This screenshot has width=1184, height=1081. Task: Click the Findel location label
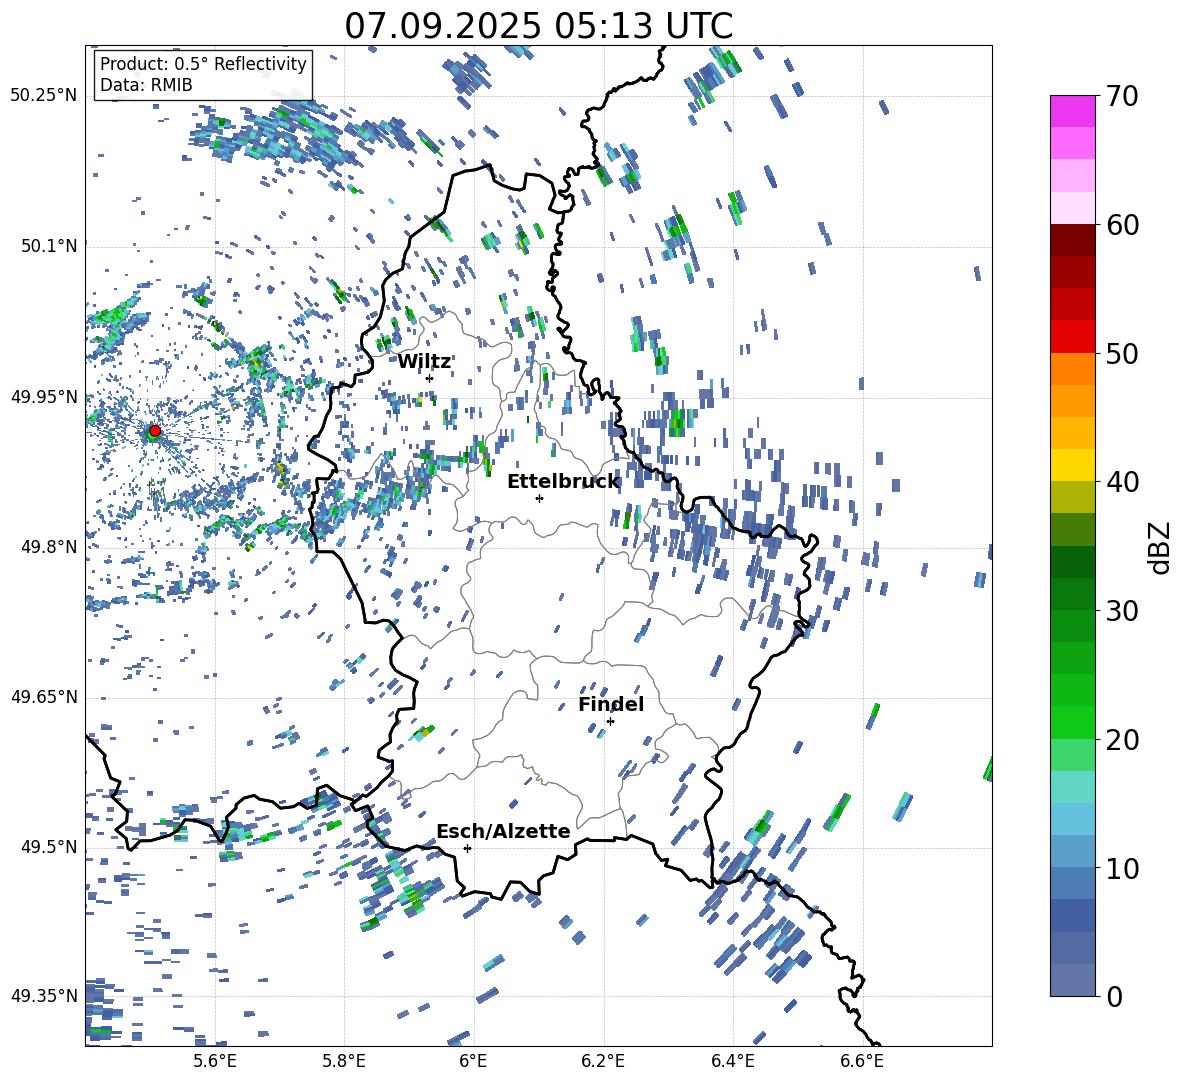(x=611, y=704)
